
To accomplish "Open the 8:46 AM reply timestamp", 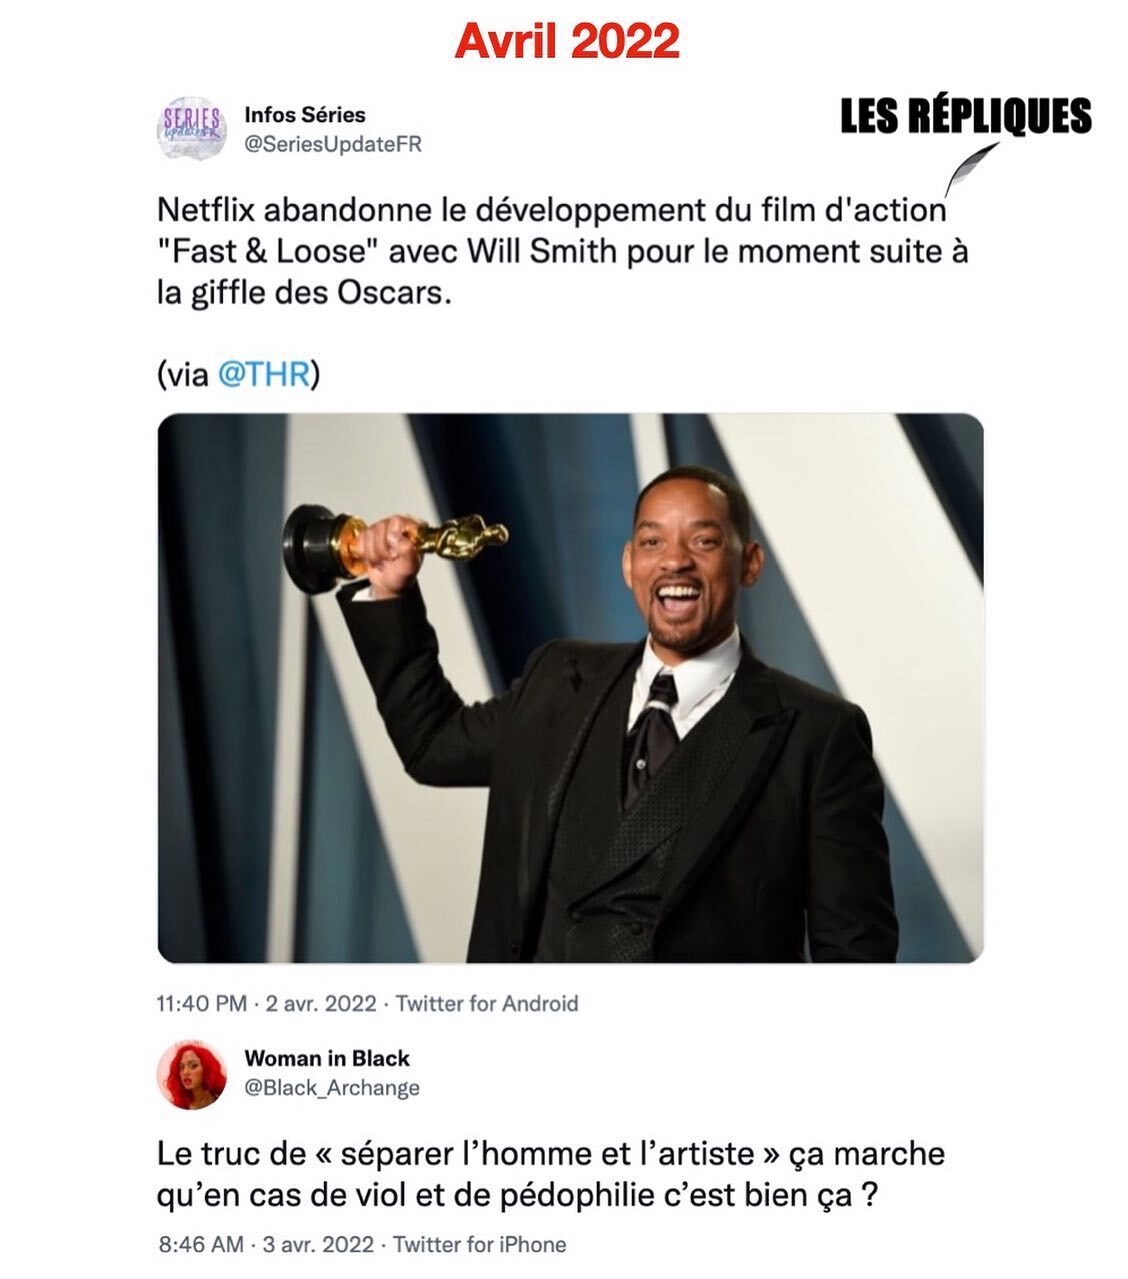I will click(200, 1245).
